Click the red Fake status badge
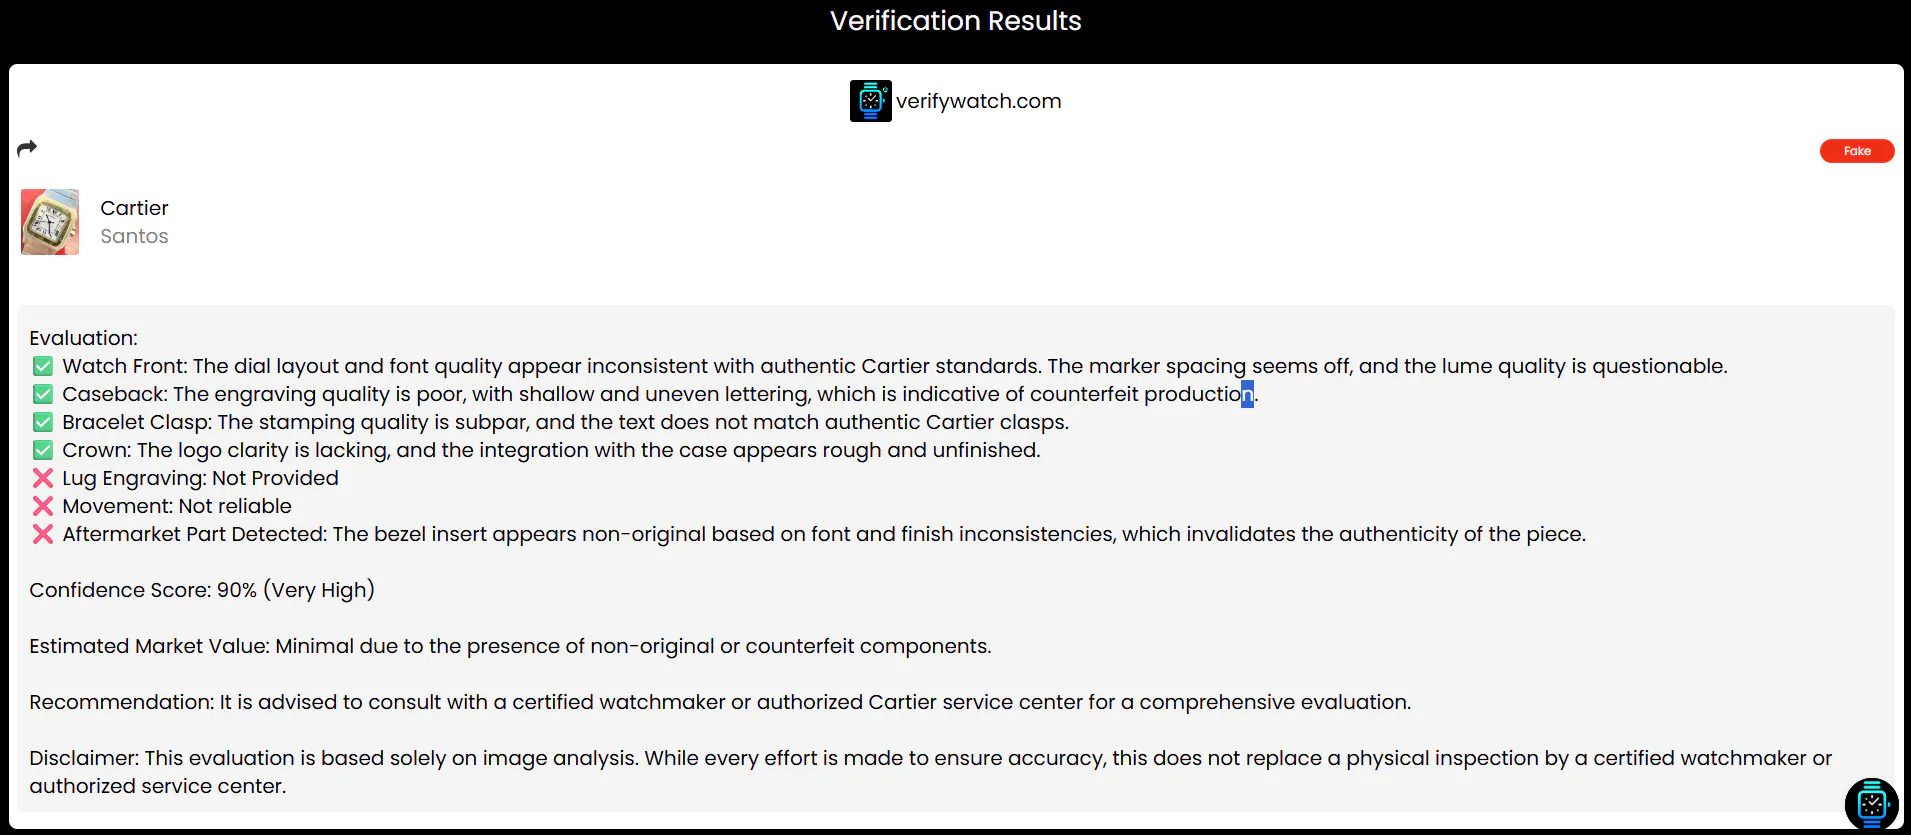Viewport: 1911px width, 835px height. coord(1857,151)
